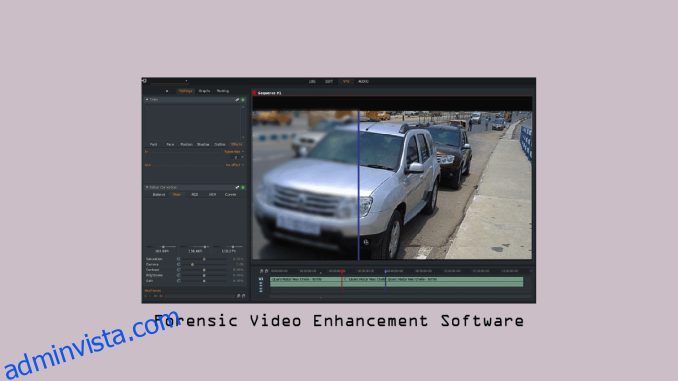
Task: Click the exit project icon at top-left
Action: point(144,81)
